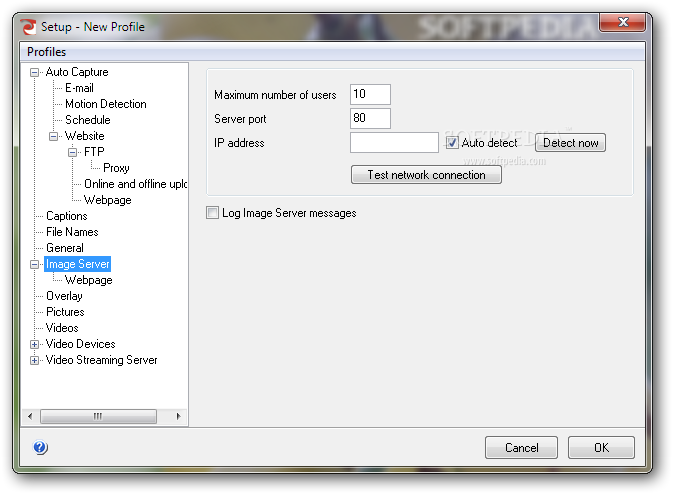Select the Website tree item

pyautogui.click(x=85, y=136)
